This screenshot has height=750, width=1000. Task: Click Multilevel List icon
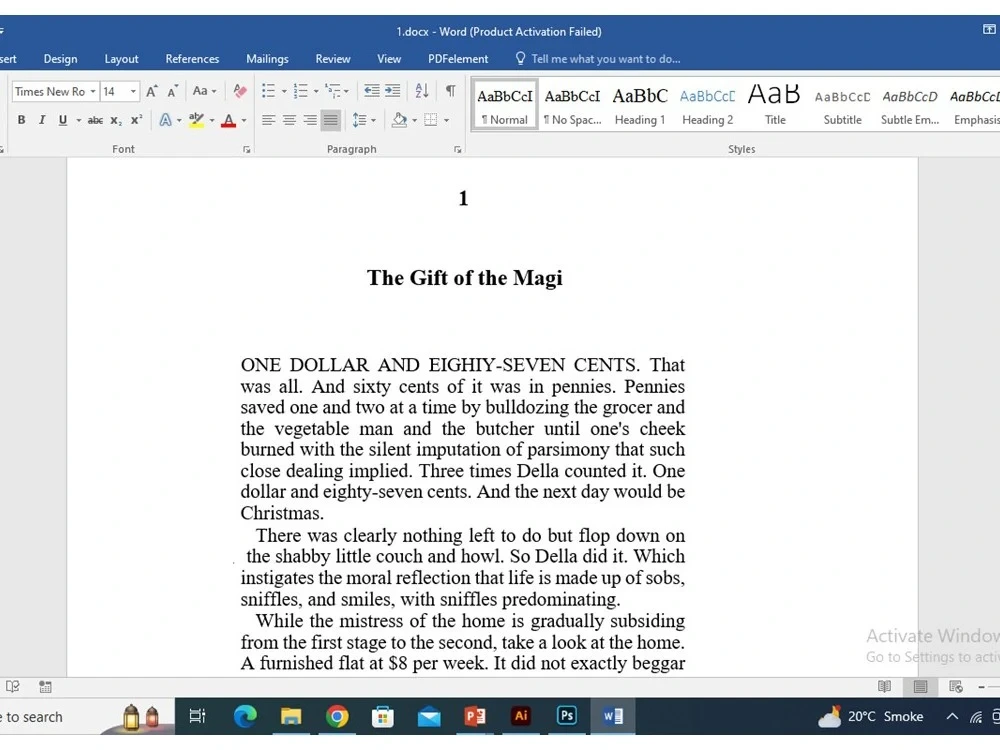(332, 91)
